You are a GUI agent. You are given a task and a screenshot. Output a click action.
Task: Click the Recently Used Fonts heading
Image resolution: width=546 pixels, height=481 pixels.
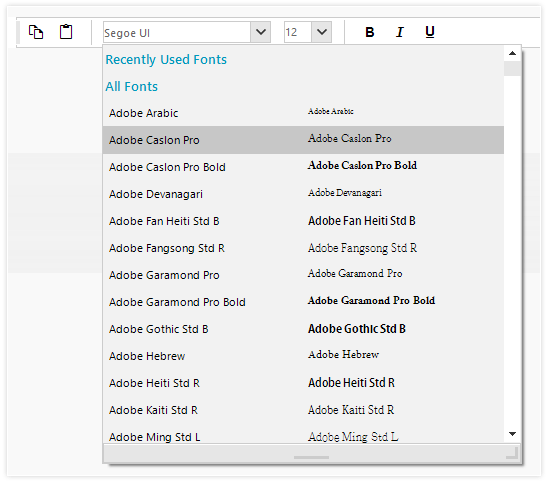click(166, 60)
